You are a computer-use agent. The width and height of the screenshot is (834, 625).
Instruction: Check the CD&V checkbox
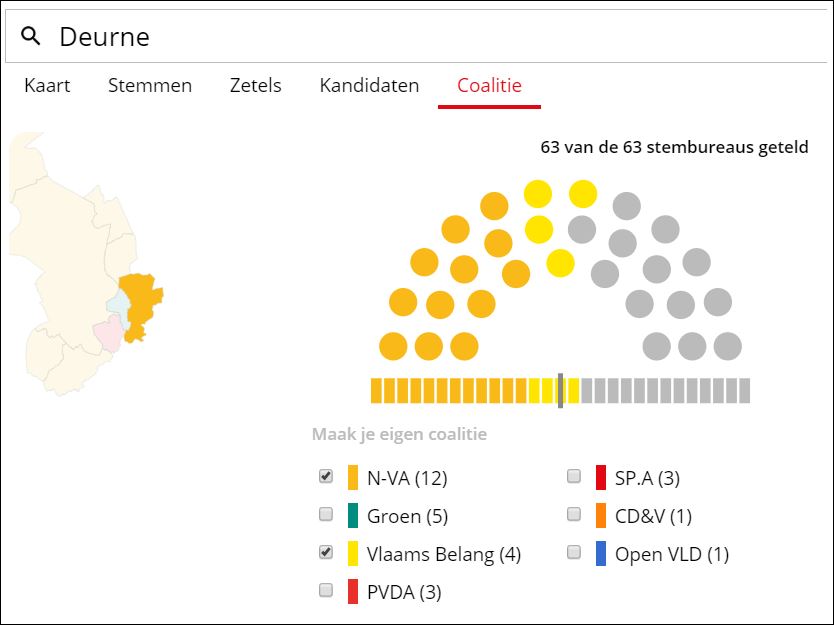click(574, 515)
